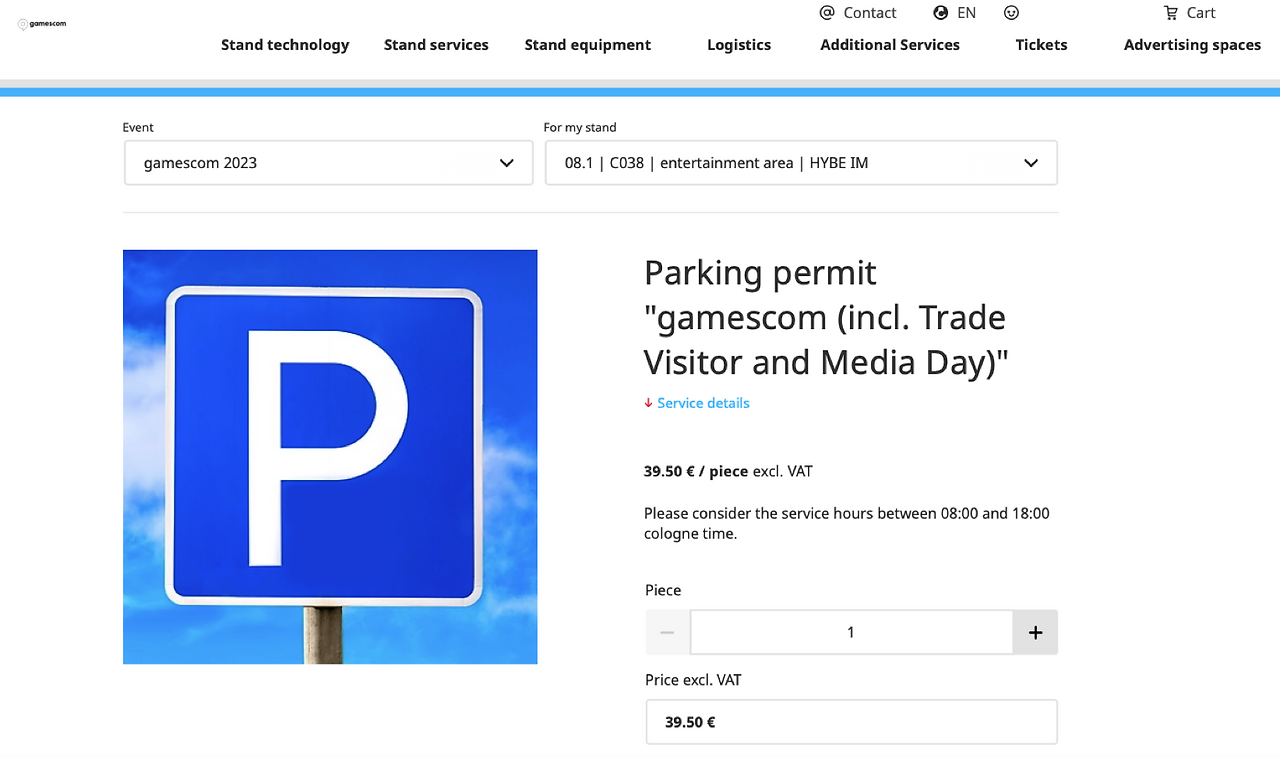
Task: Open the Stand equipment menu
Action: 588,45
